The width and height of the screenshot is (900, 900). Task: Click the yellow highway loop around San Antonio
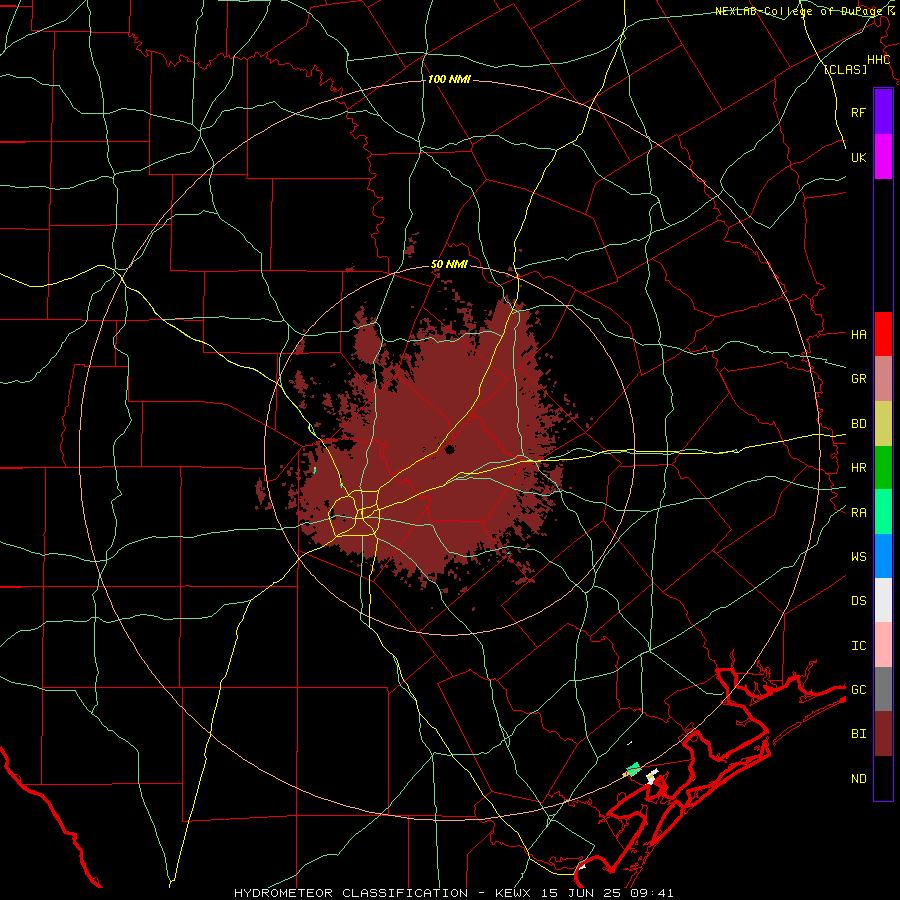(x=354, y=513)
